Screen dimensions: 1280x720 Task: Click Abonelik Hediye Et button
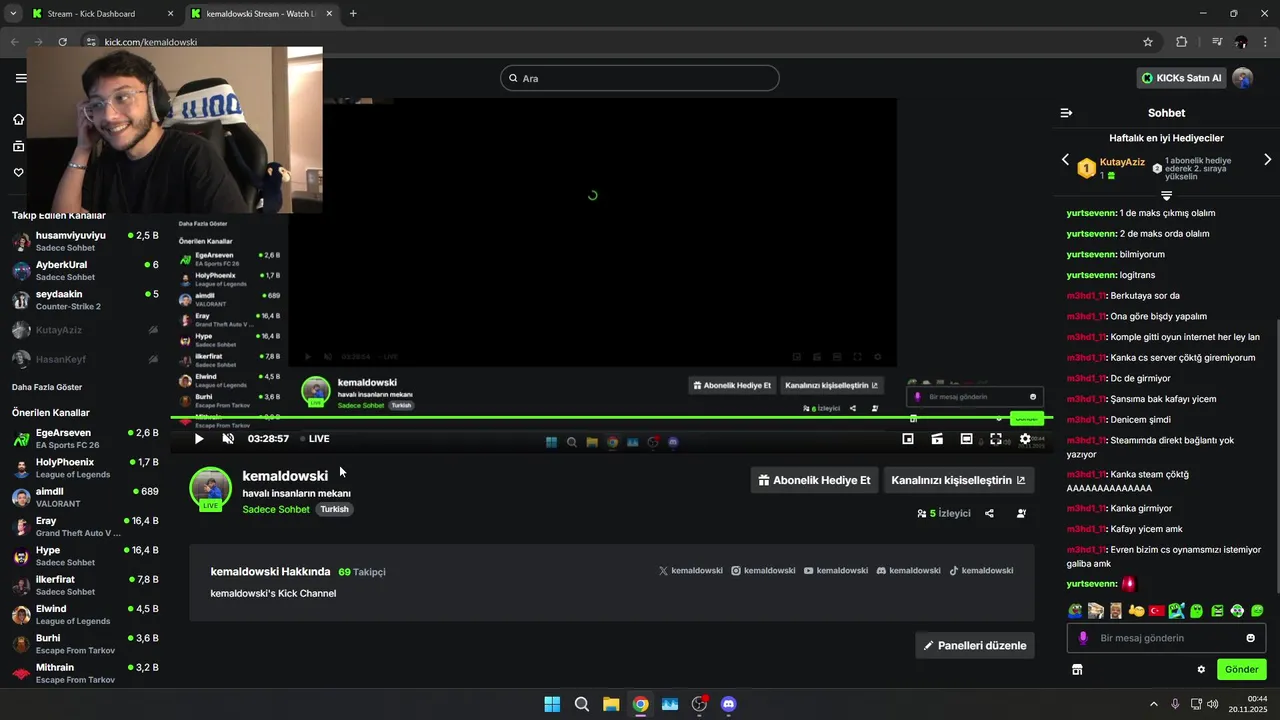(x=815, y=480)
